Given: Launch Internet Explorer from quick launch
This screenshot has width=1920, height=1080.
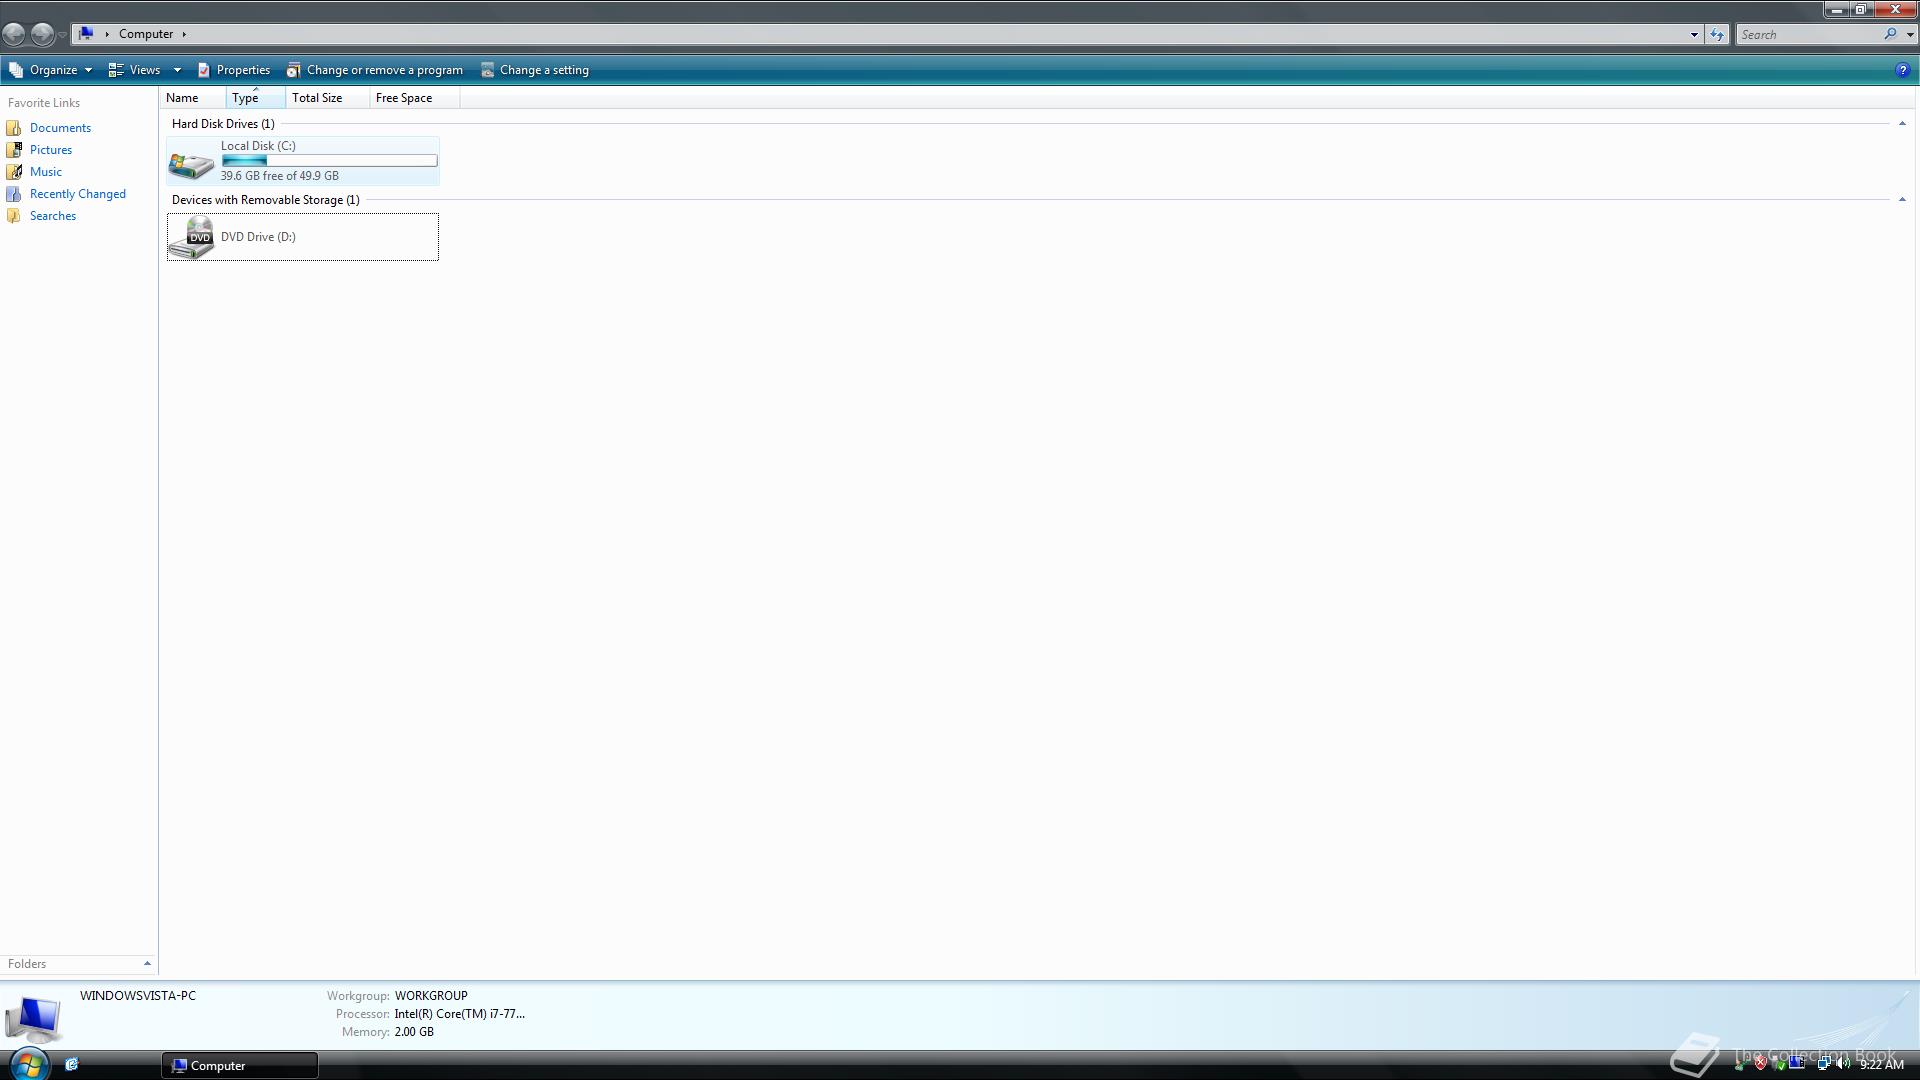Looking at the screenshot, I should pos(71,1065).
